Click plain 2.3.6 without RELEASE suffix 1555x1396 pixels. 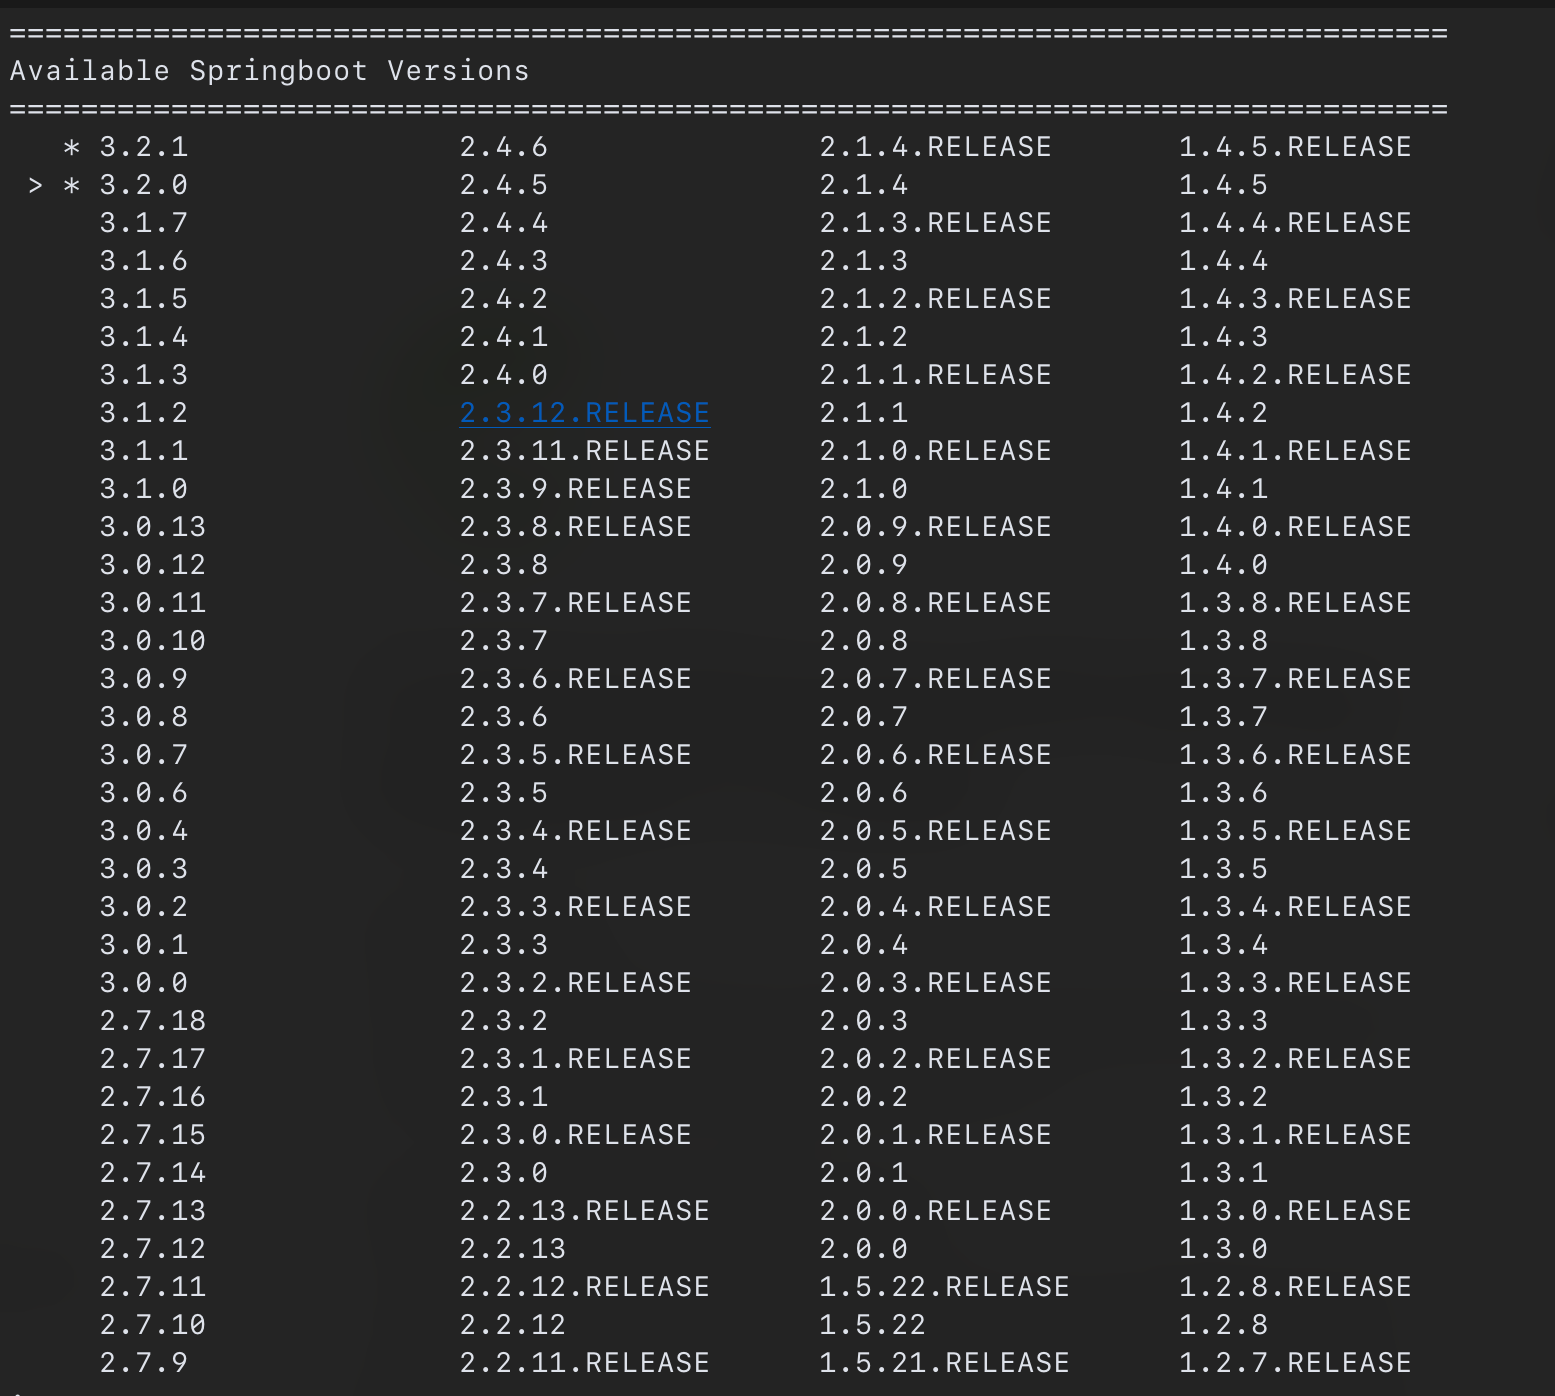[x=504, y=717]
